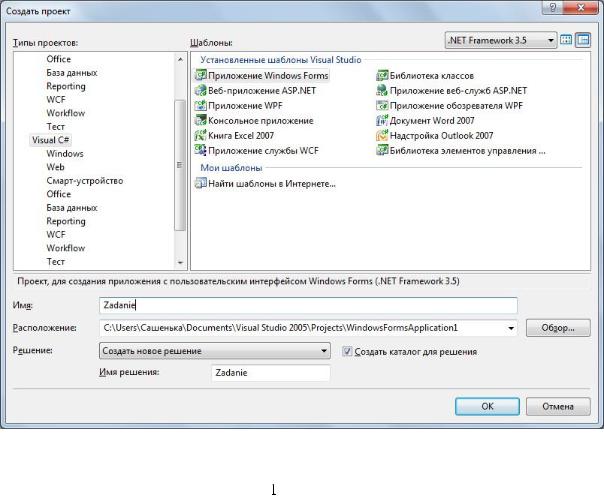
Task: Click 'Найти шаблоны в Интернете...' link text
Action: point(272,184)
